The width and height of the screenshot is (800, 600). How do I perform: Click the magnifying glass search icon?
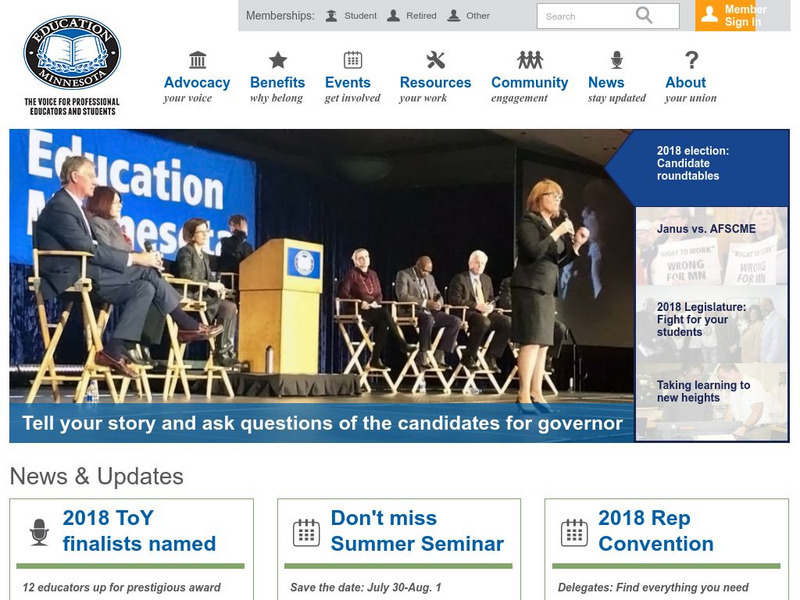click(643, 17)
